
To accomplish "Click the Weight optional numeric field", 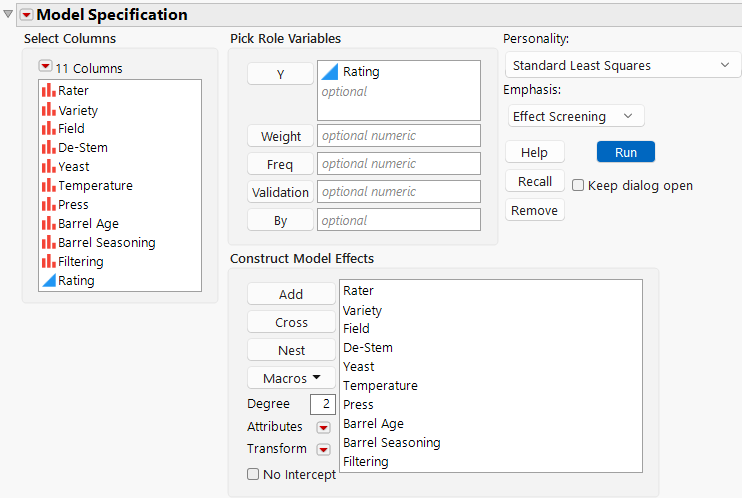I will [398, 136].
